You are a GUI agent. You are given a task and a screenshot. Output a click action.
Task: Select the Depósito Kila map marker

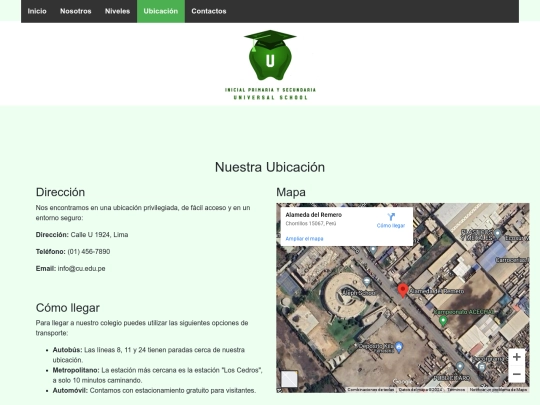[x=399, y=347]
